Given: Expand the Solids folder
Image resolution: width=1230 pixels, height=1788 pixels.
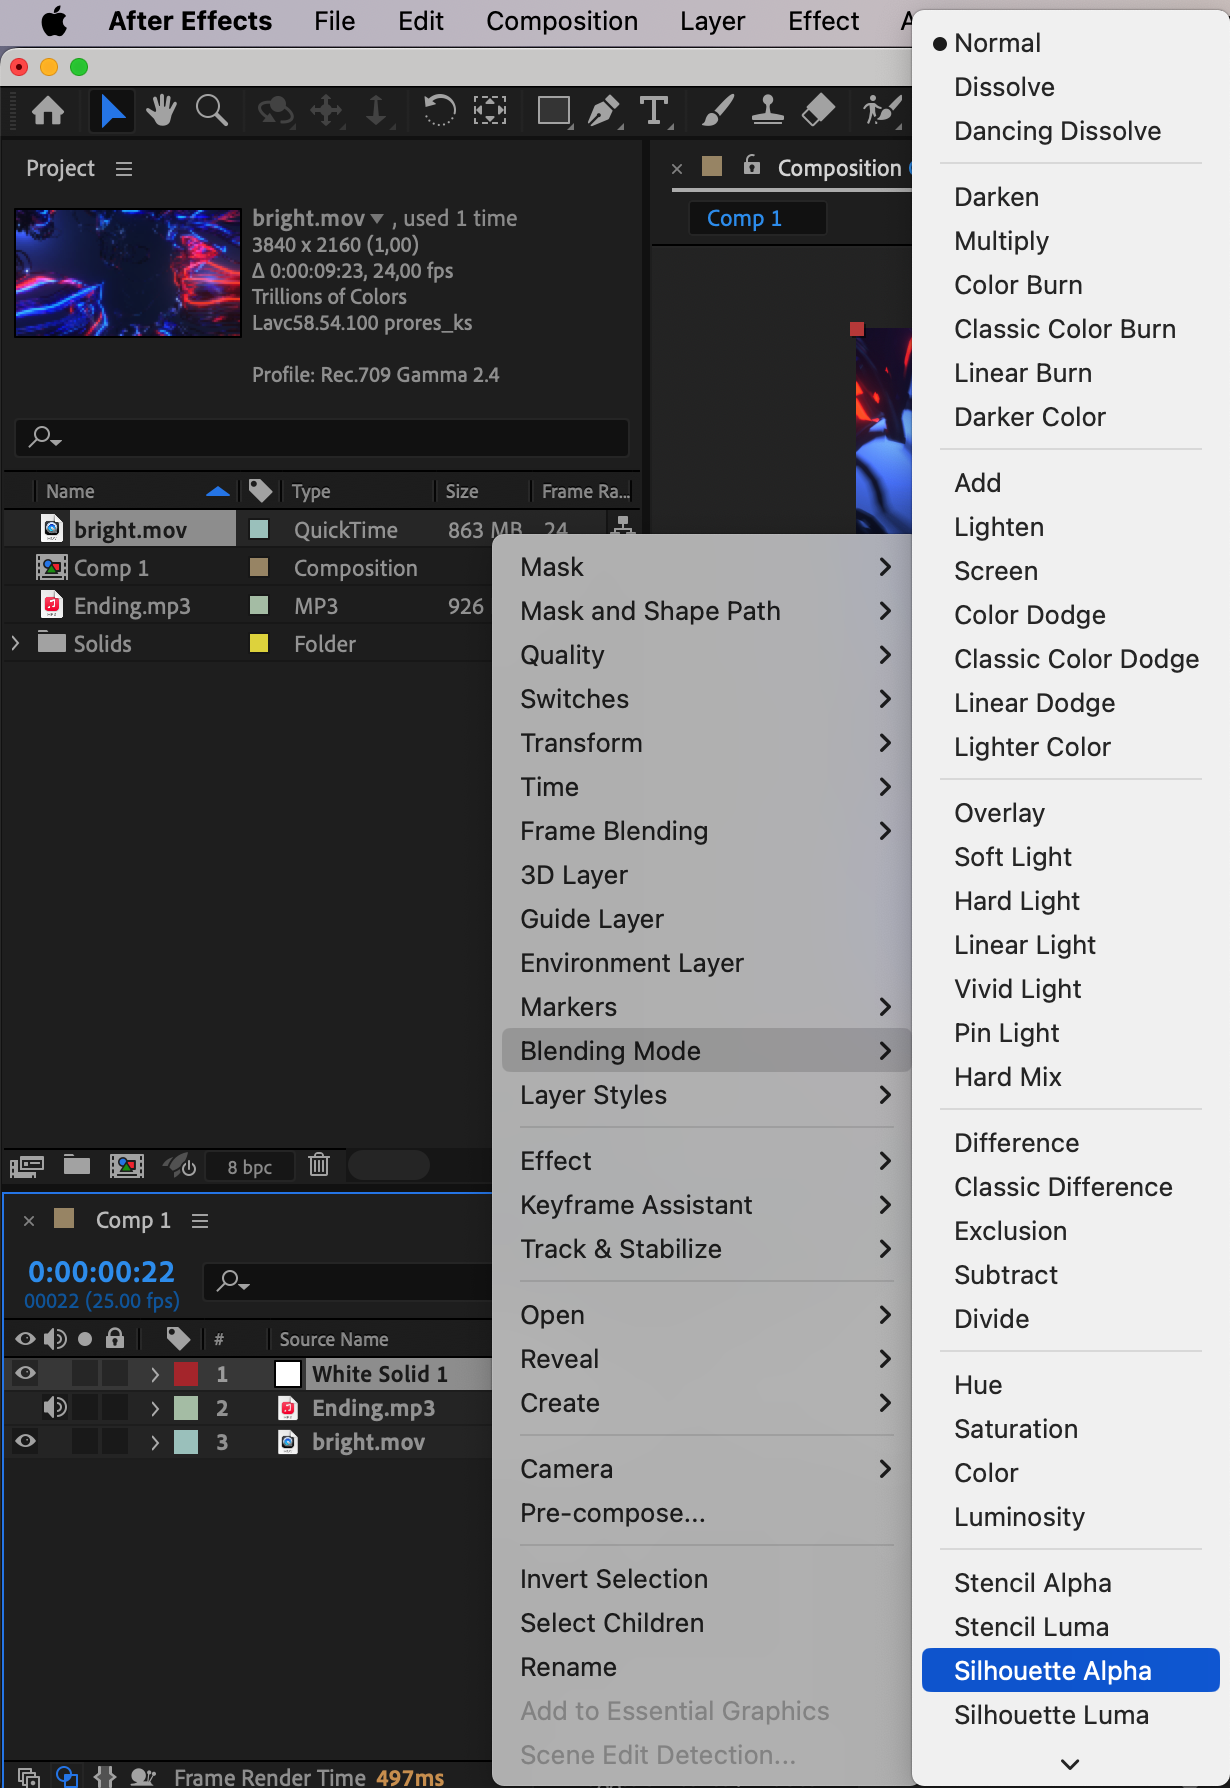Looking at the screenshot, I should tap(15, 643).
